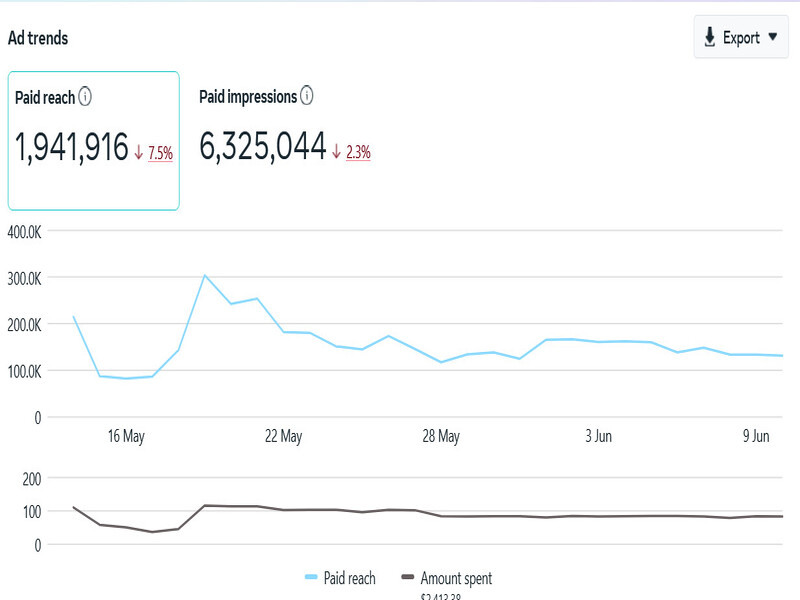800x600 pixels.
Task: Click the 7.5% decline indicator
Action: pos(160,151)
